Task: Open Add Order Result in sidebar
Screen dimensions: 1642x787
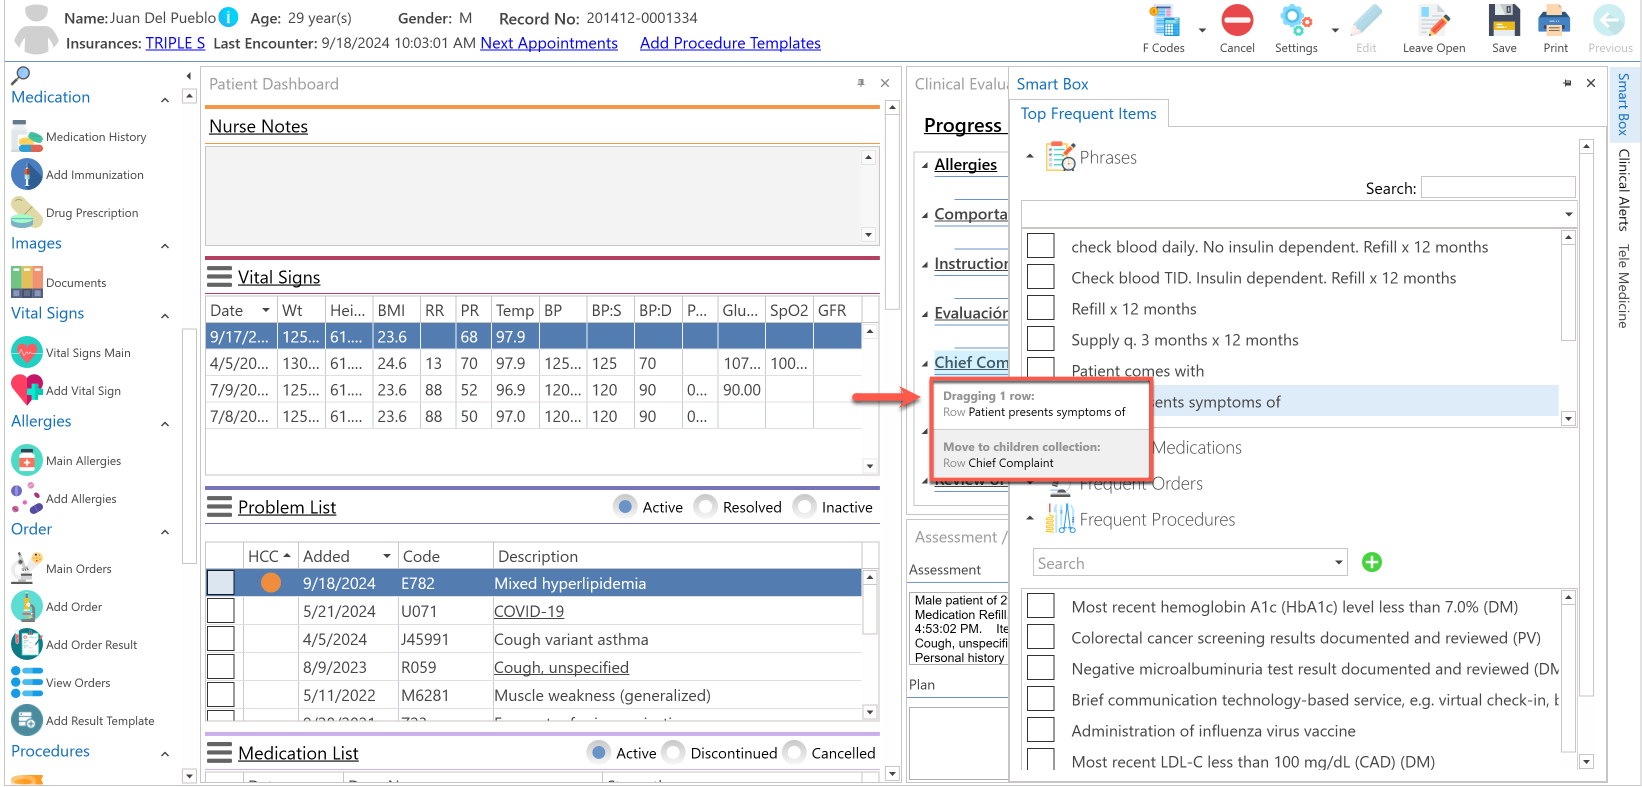Action: tap(75, 645)
